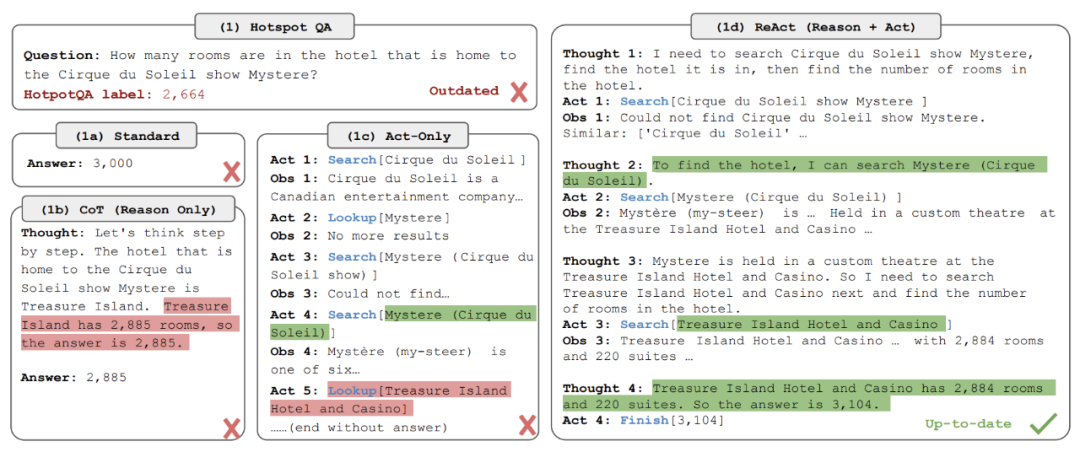Click the red X in Standard panel

pyautogui.click(x=231, y=172)
